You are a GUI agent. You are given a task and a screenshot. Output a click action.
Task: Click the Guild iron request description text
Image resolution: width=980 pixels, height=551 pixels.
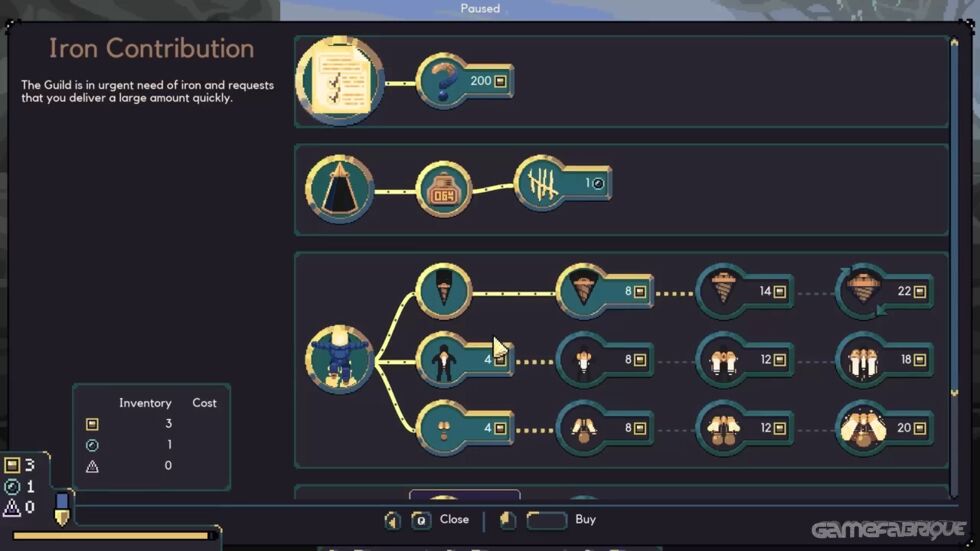(x=148, y=91)
